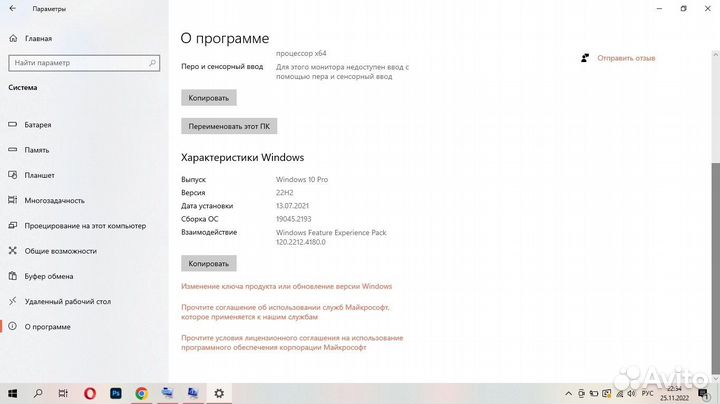Click the Батарея battery icon

coord(13,124)
